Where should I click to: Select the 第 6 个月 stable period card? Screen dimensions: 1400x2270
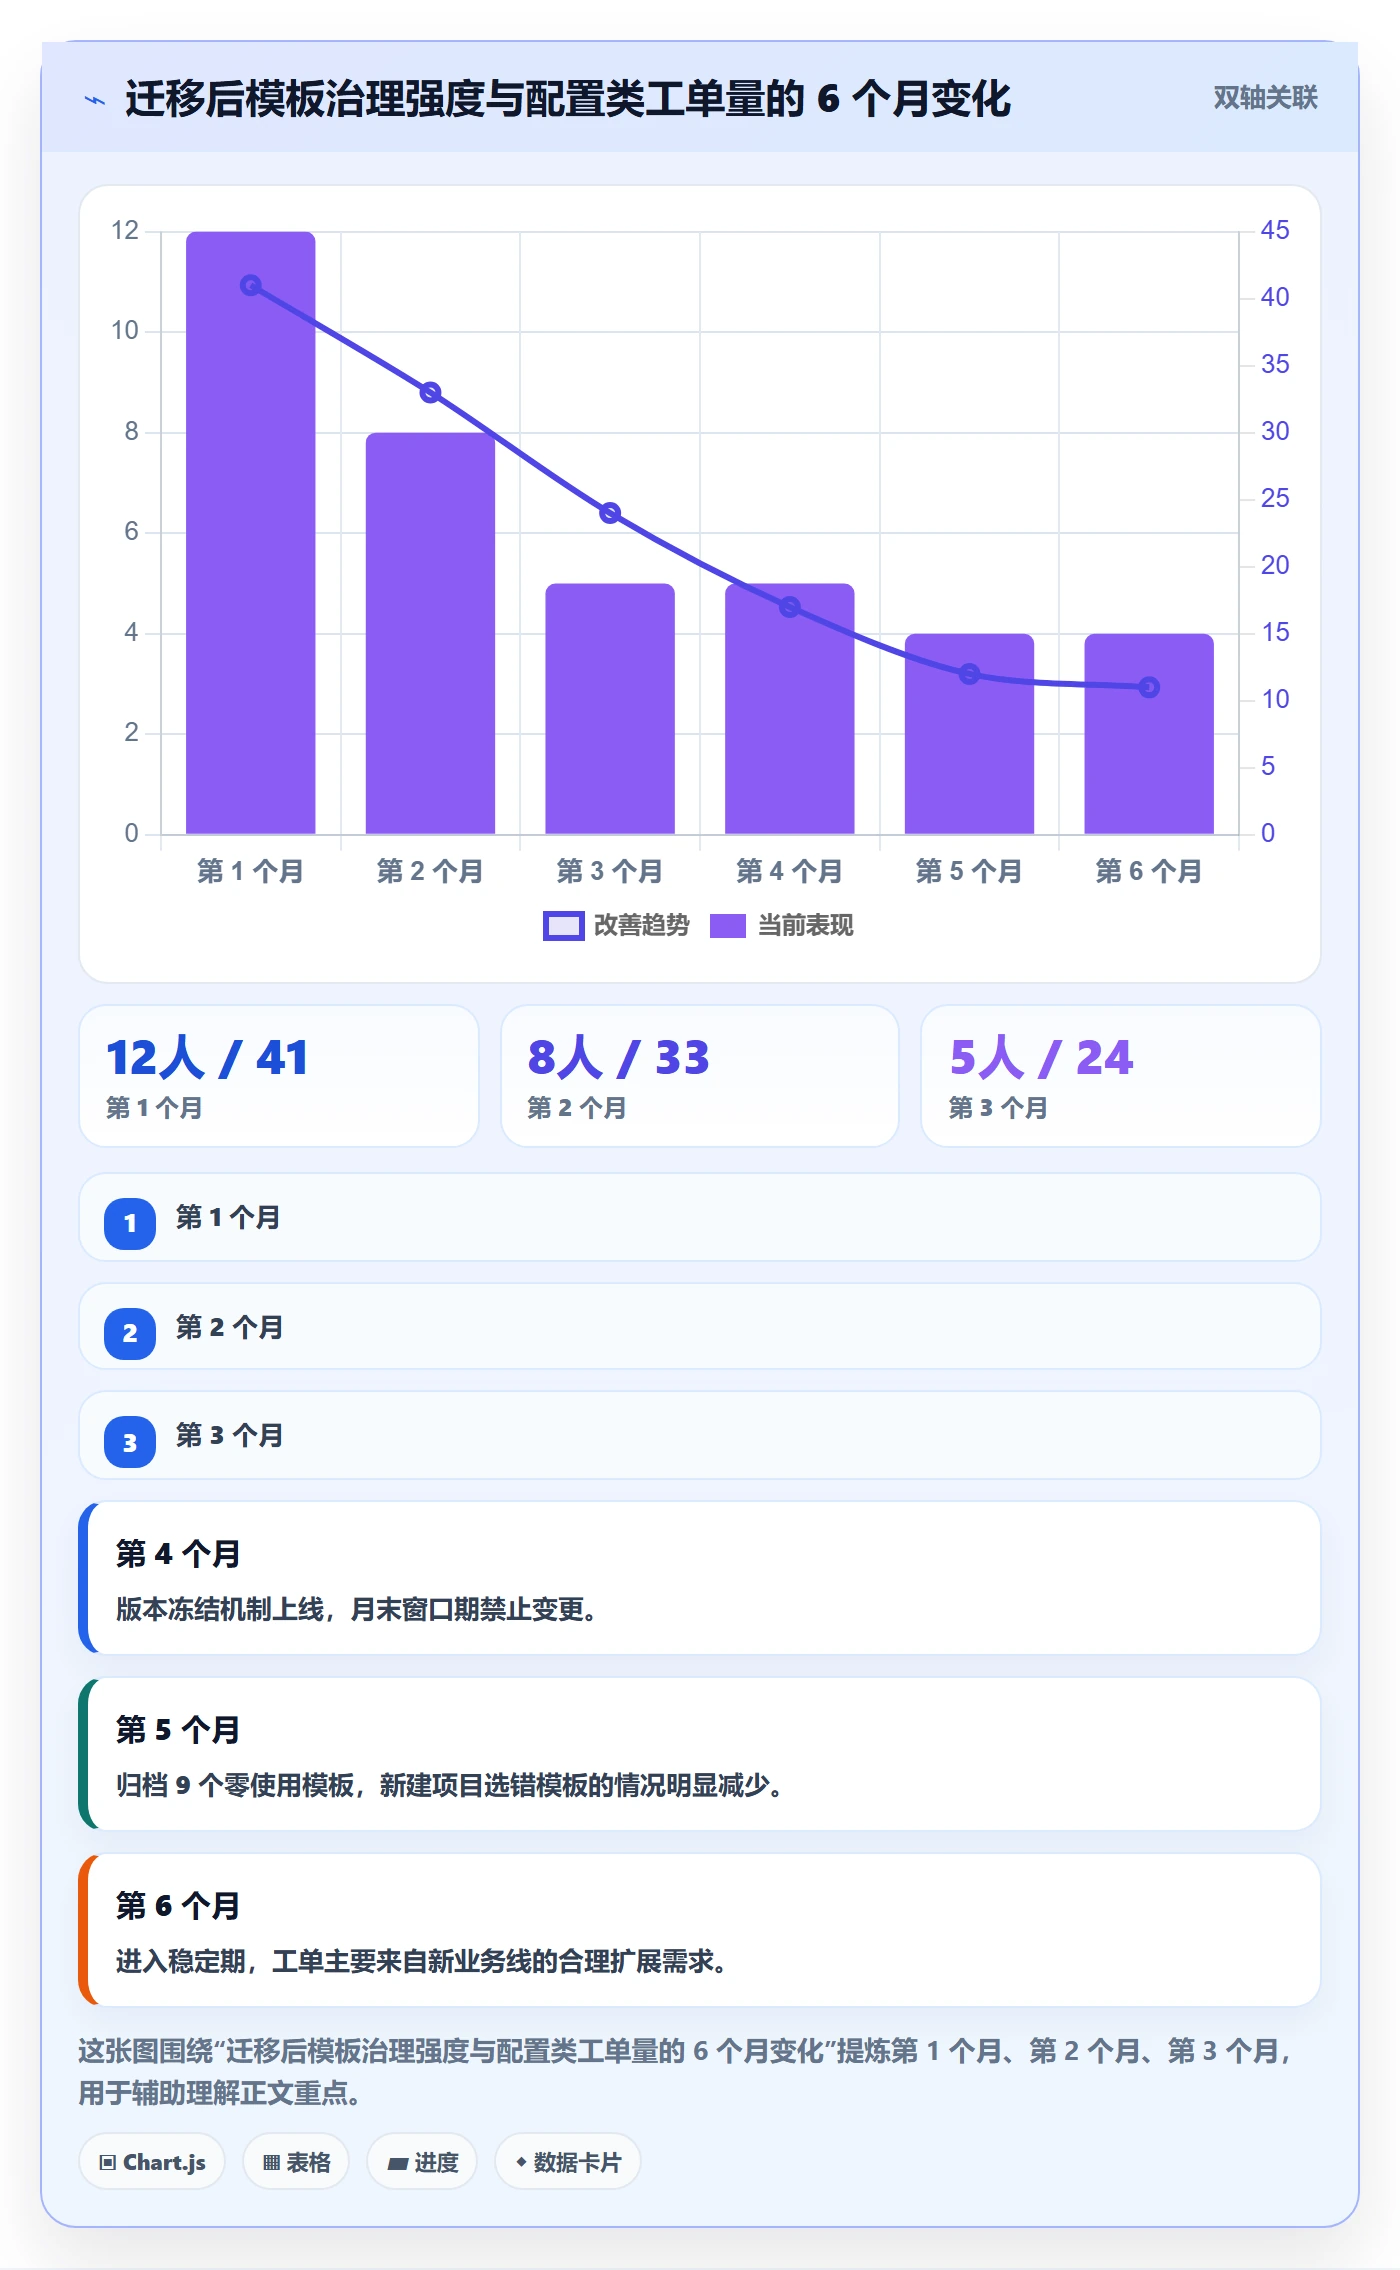(x=700, y=1930)
